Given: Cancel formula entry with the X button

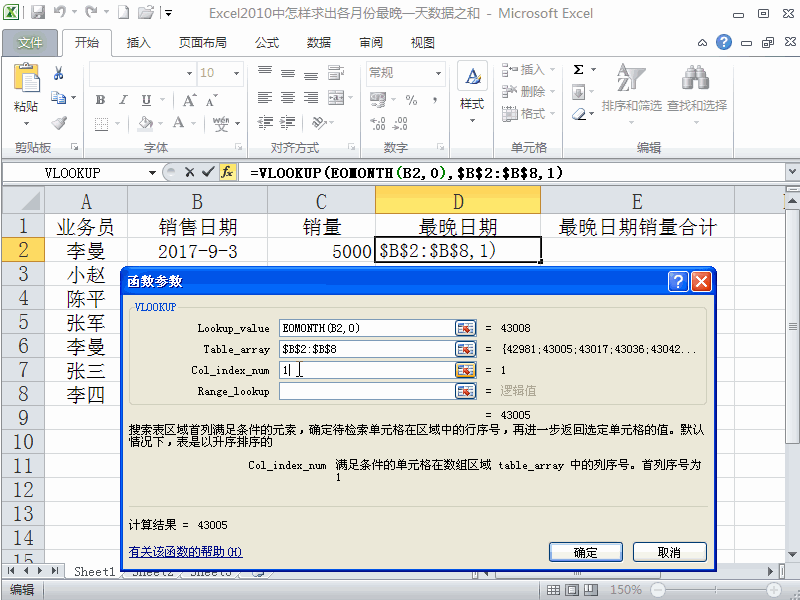Looking at the screenshot, I should 189,172.
